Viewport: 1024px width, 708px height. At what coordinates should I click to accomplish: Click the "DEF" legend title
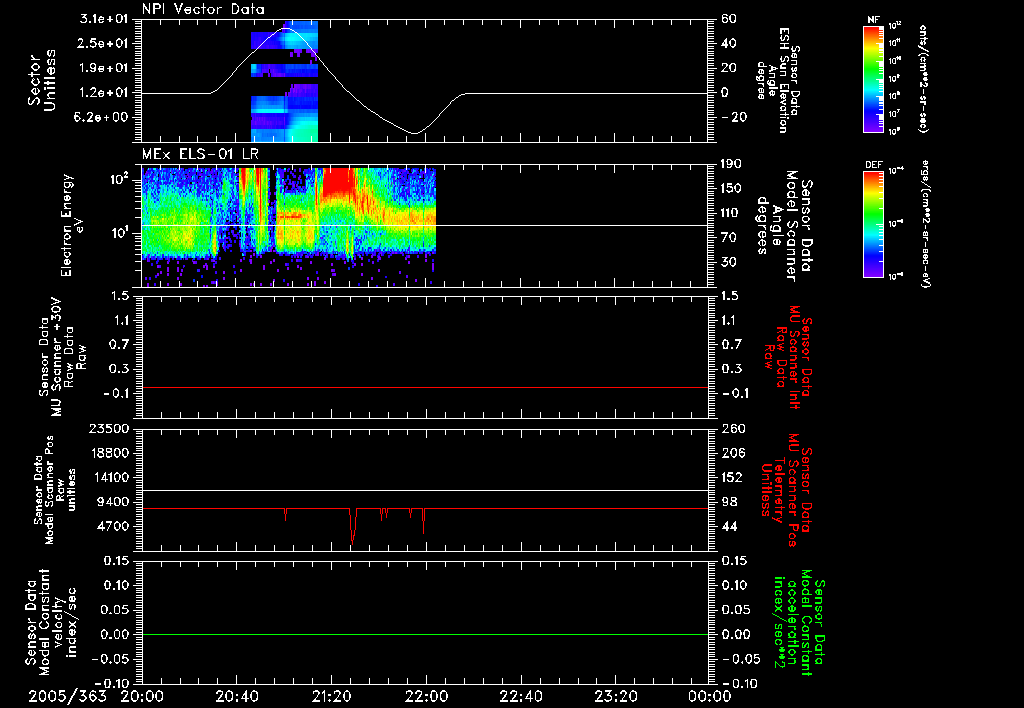(874, 165)
